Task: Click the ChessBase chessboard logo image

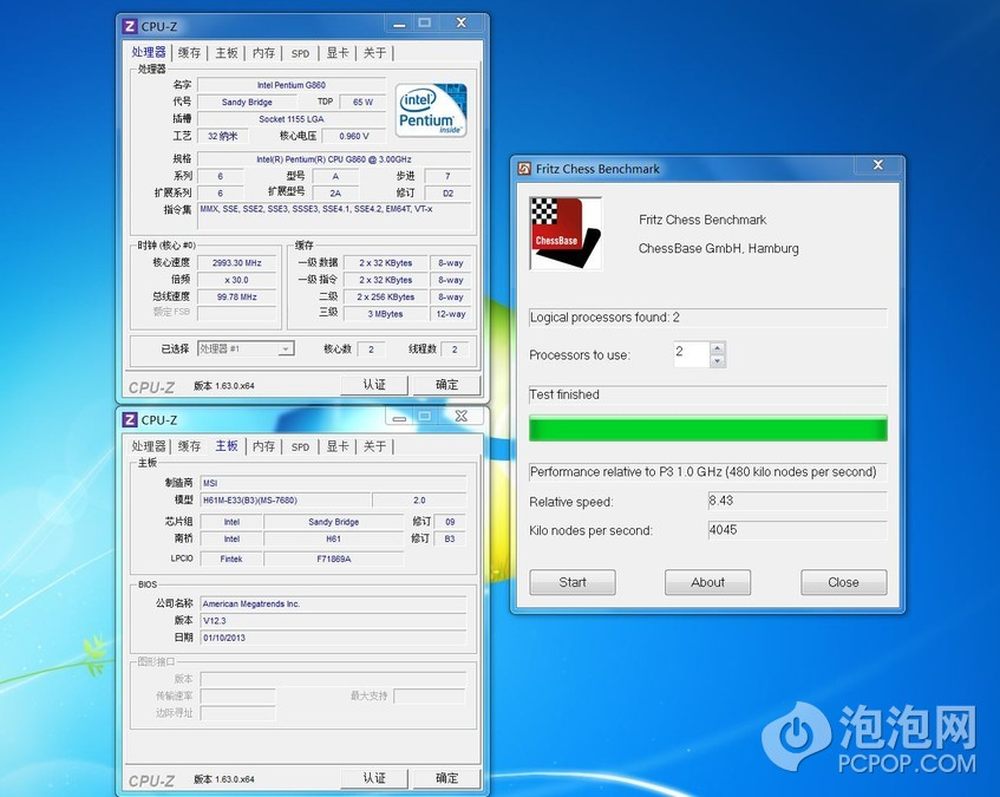Action: click(x=566, y=233)
